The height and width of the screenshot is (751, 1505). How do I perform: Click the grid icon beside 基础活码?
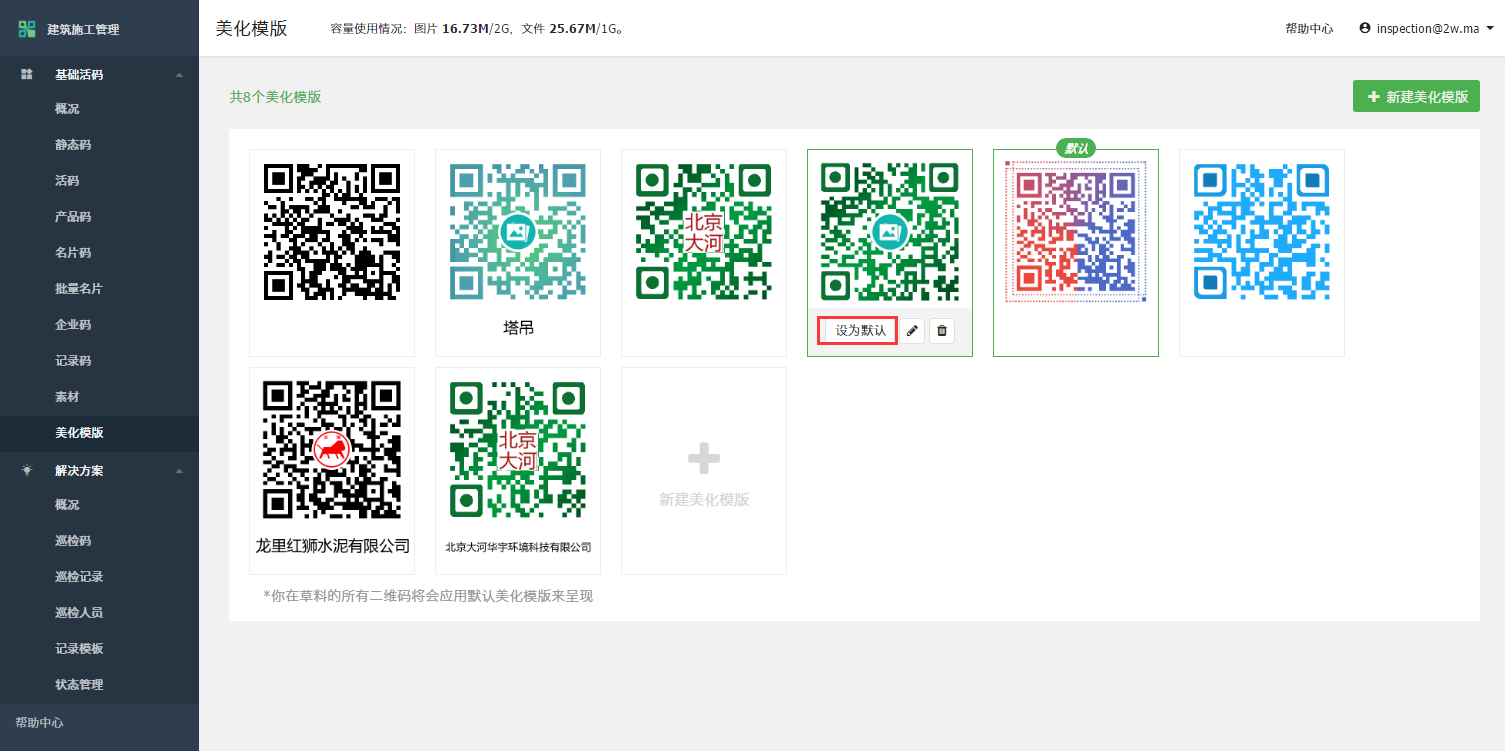coord(27,74)
